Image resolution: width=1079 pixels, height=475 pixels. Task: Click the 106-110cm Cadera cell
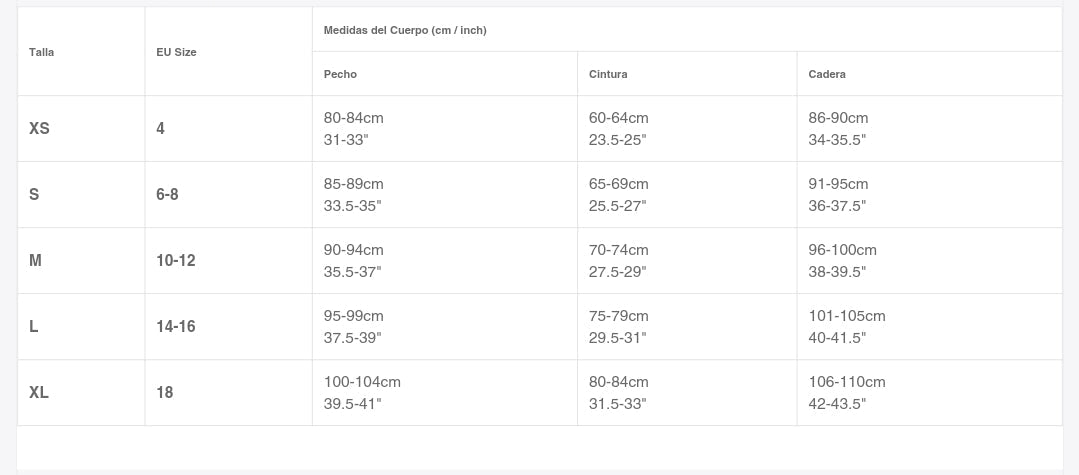[847, 392]
